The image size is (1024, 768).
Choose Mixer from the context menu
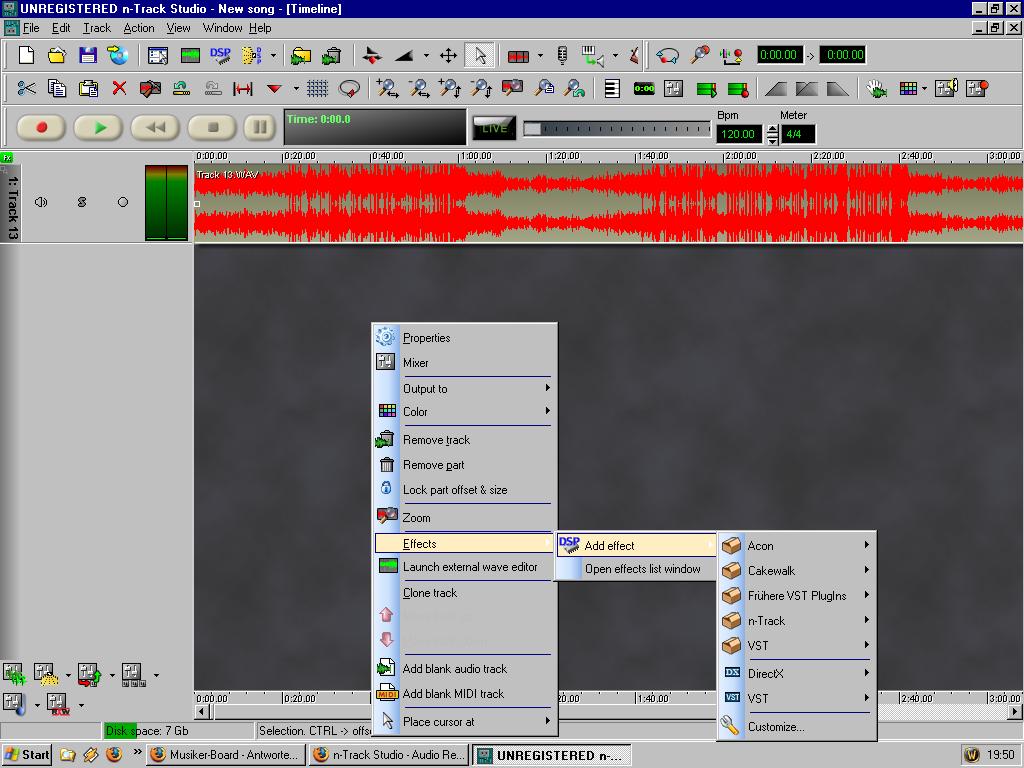pyautogui.click(x=464, y=362)
